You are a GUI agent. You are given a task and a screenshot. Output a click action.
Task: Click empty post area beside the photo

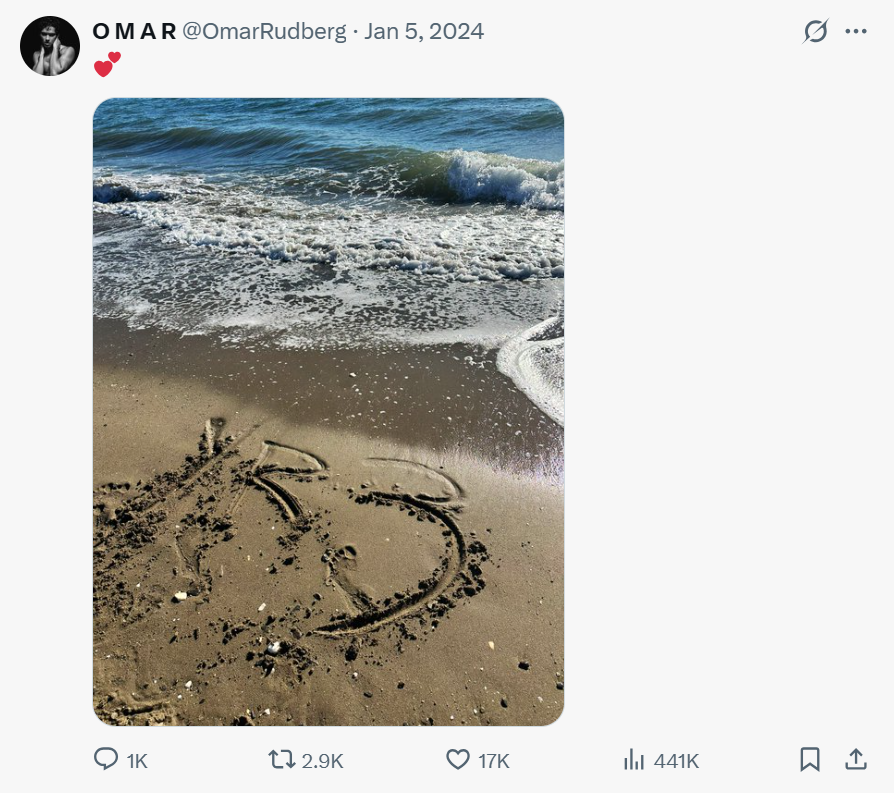[x=720, y=400]
